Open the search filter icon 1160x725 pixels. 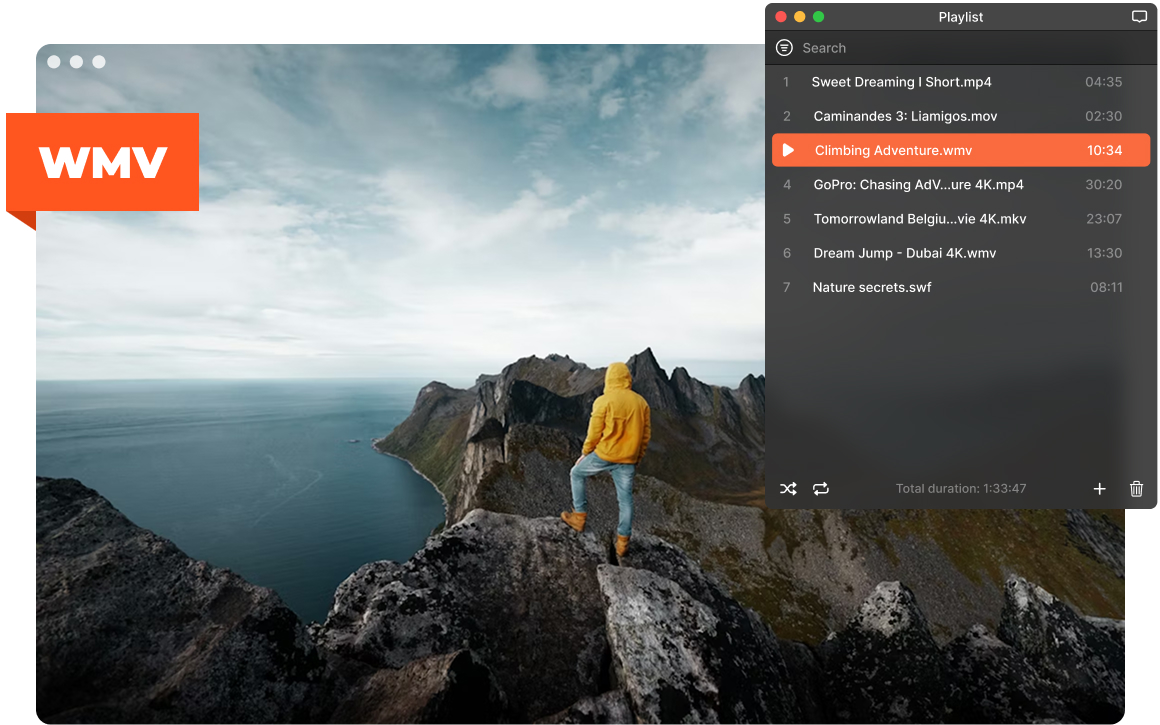(784, 48)
